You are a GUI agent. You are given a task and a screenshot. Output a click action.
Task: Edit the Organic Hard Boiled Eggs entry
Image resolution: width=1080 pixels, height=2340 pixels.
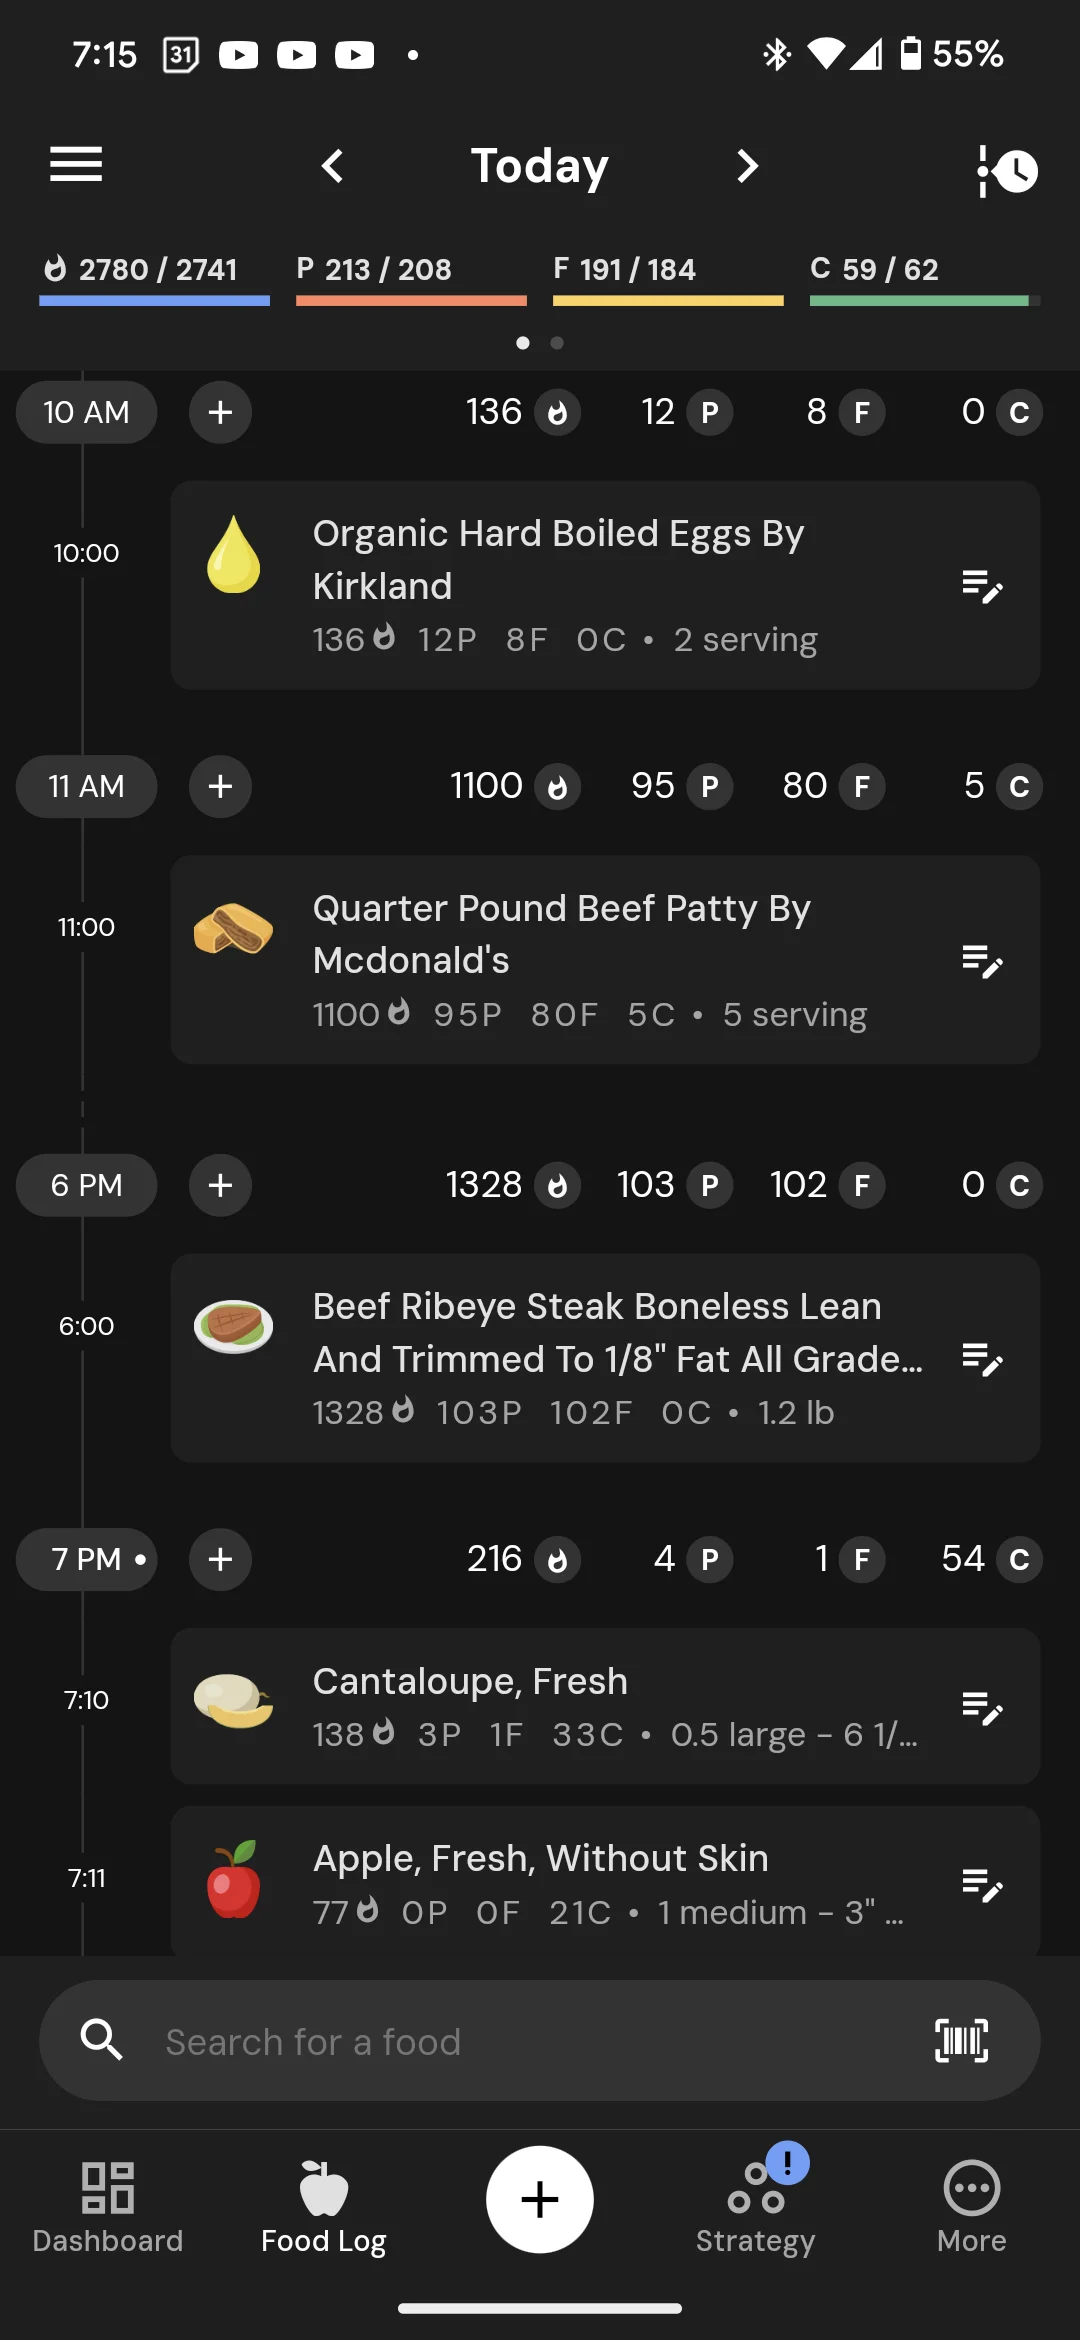(981, 587)
